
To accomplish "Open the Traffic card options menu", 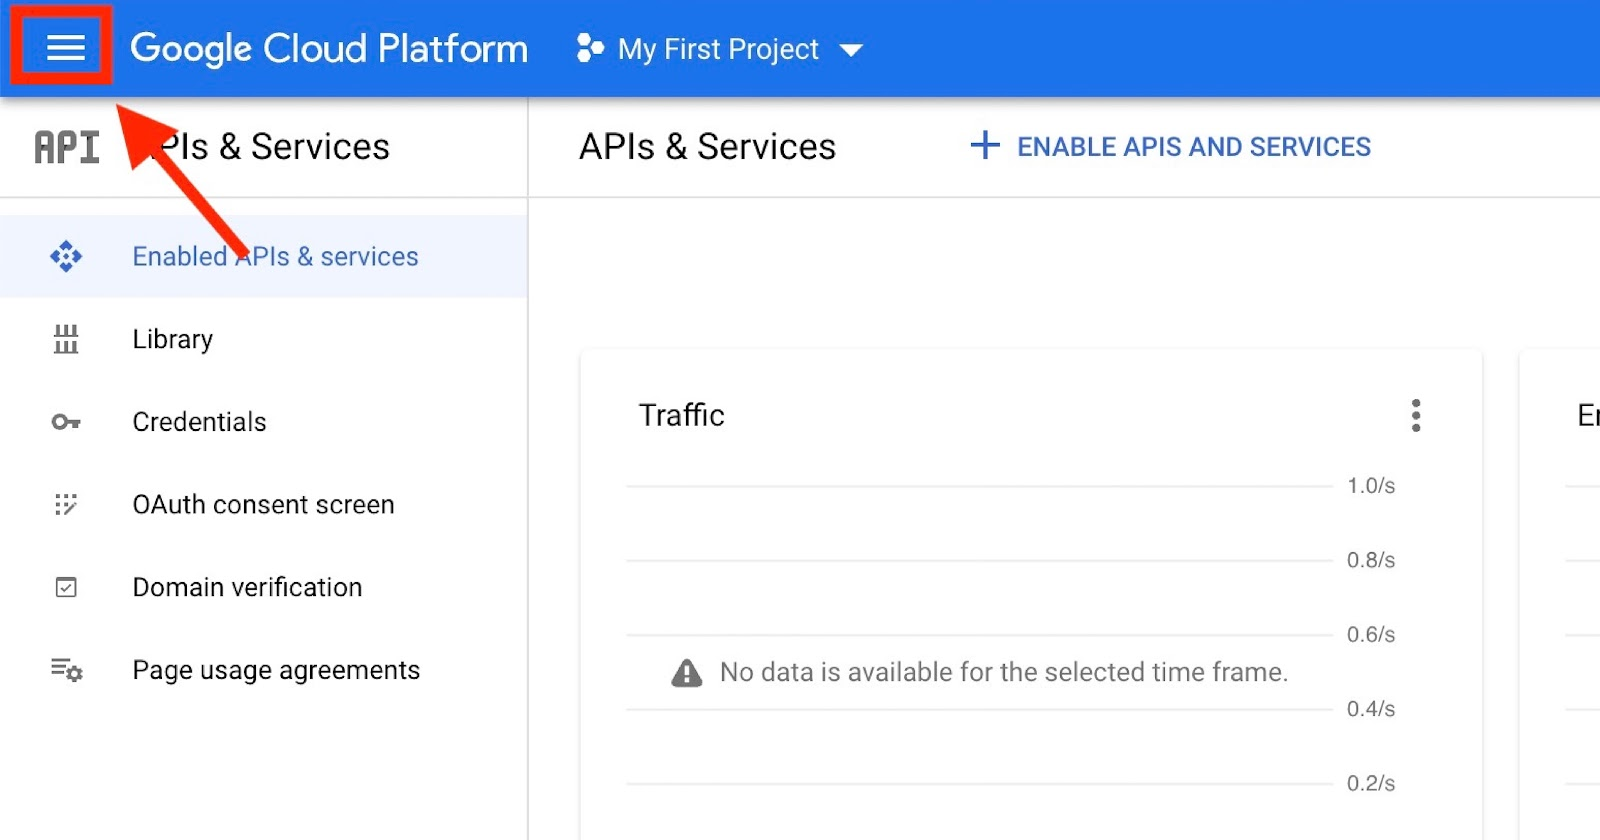I will point(1416,415).
